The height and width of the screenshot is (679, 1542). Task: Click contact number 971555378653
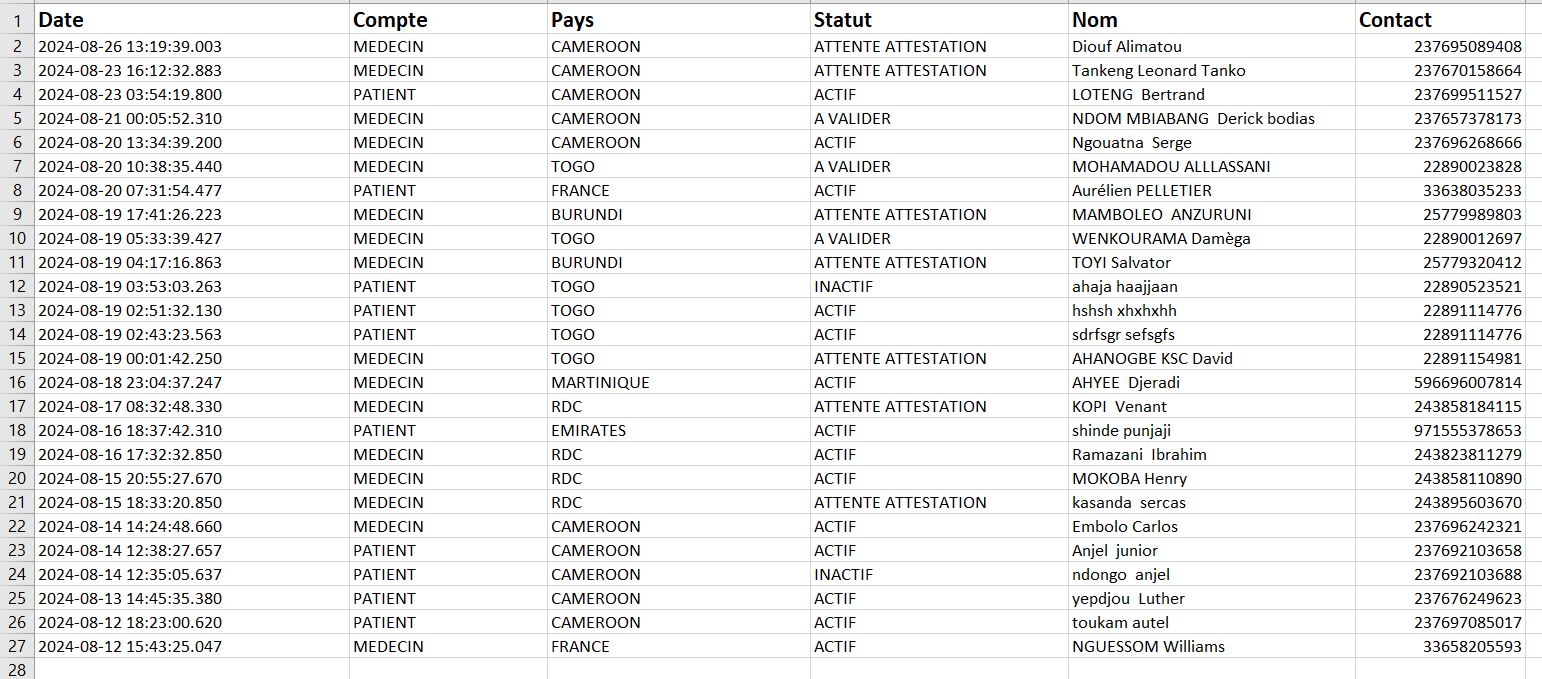tap(1468, 430)
